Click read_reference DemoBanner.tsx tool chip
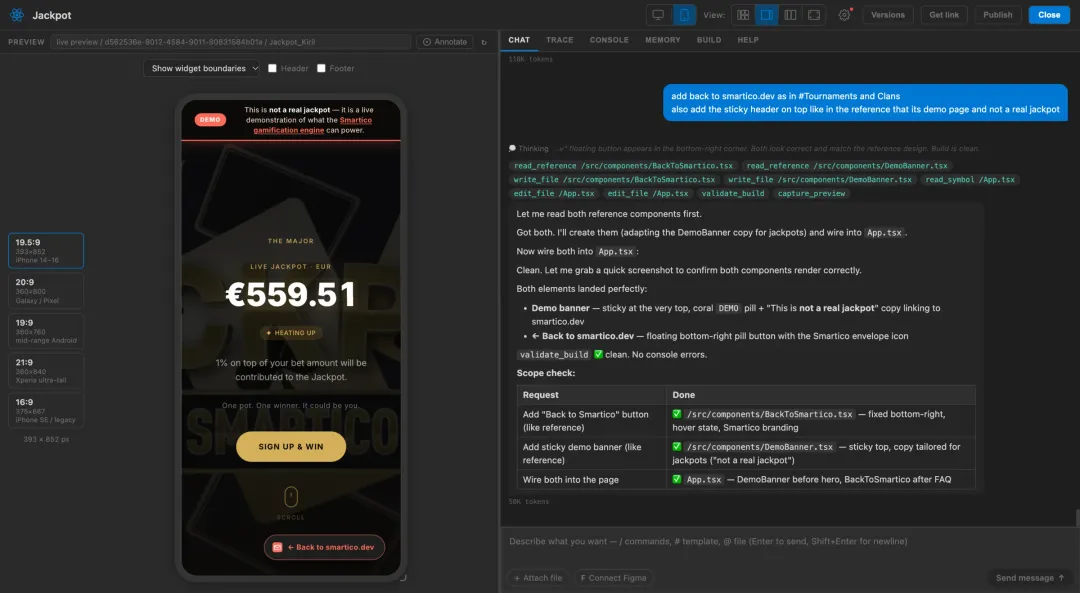 tap(847, 166)
